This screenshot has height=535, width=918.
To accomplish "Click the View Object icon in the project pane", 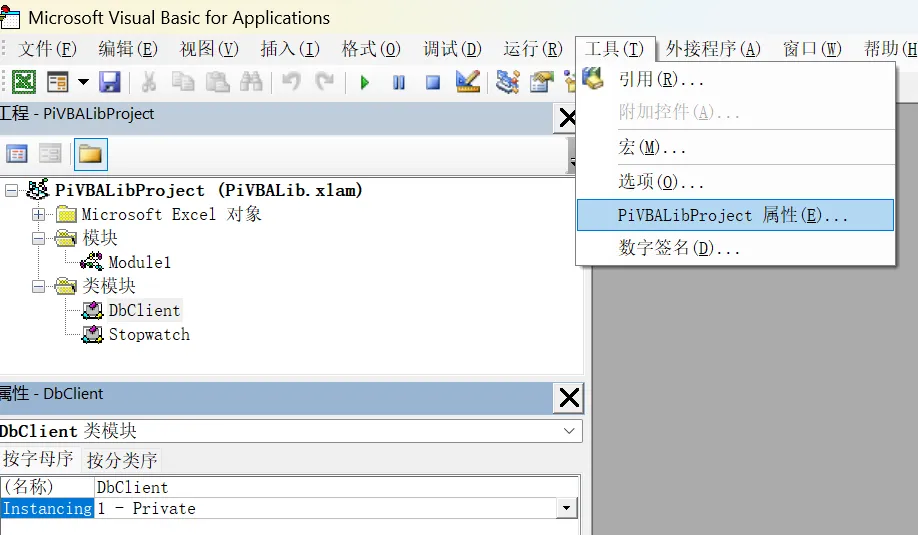I will (x=50, y=154).
